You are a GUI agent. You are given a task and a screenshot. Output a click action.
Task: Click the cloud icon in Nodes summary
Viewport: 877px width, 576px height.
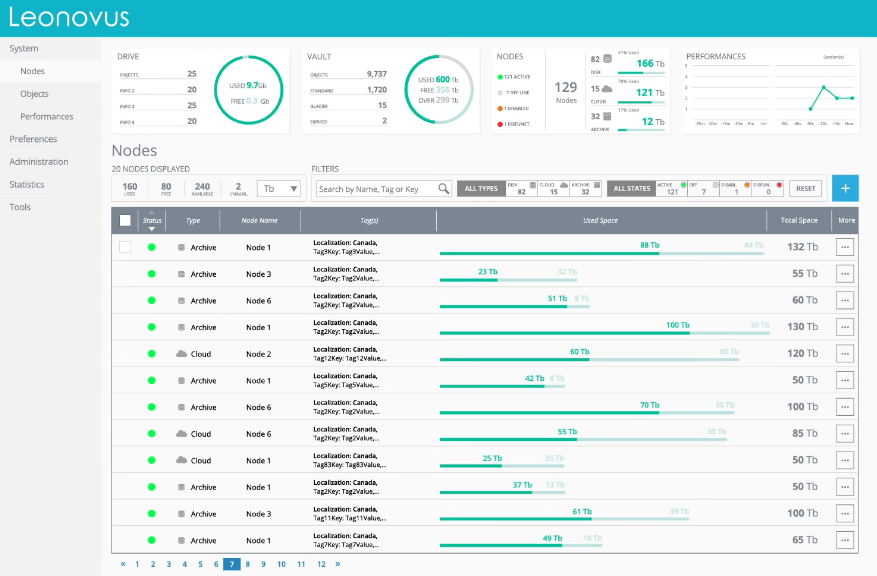pos(606,89)
